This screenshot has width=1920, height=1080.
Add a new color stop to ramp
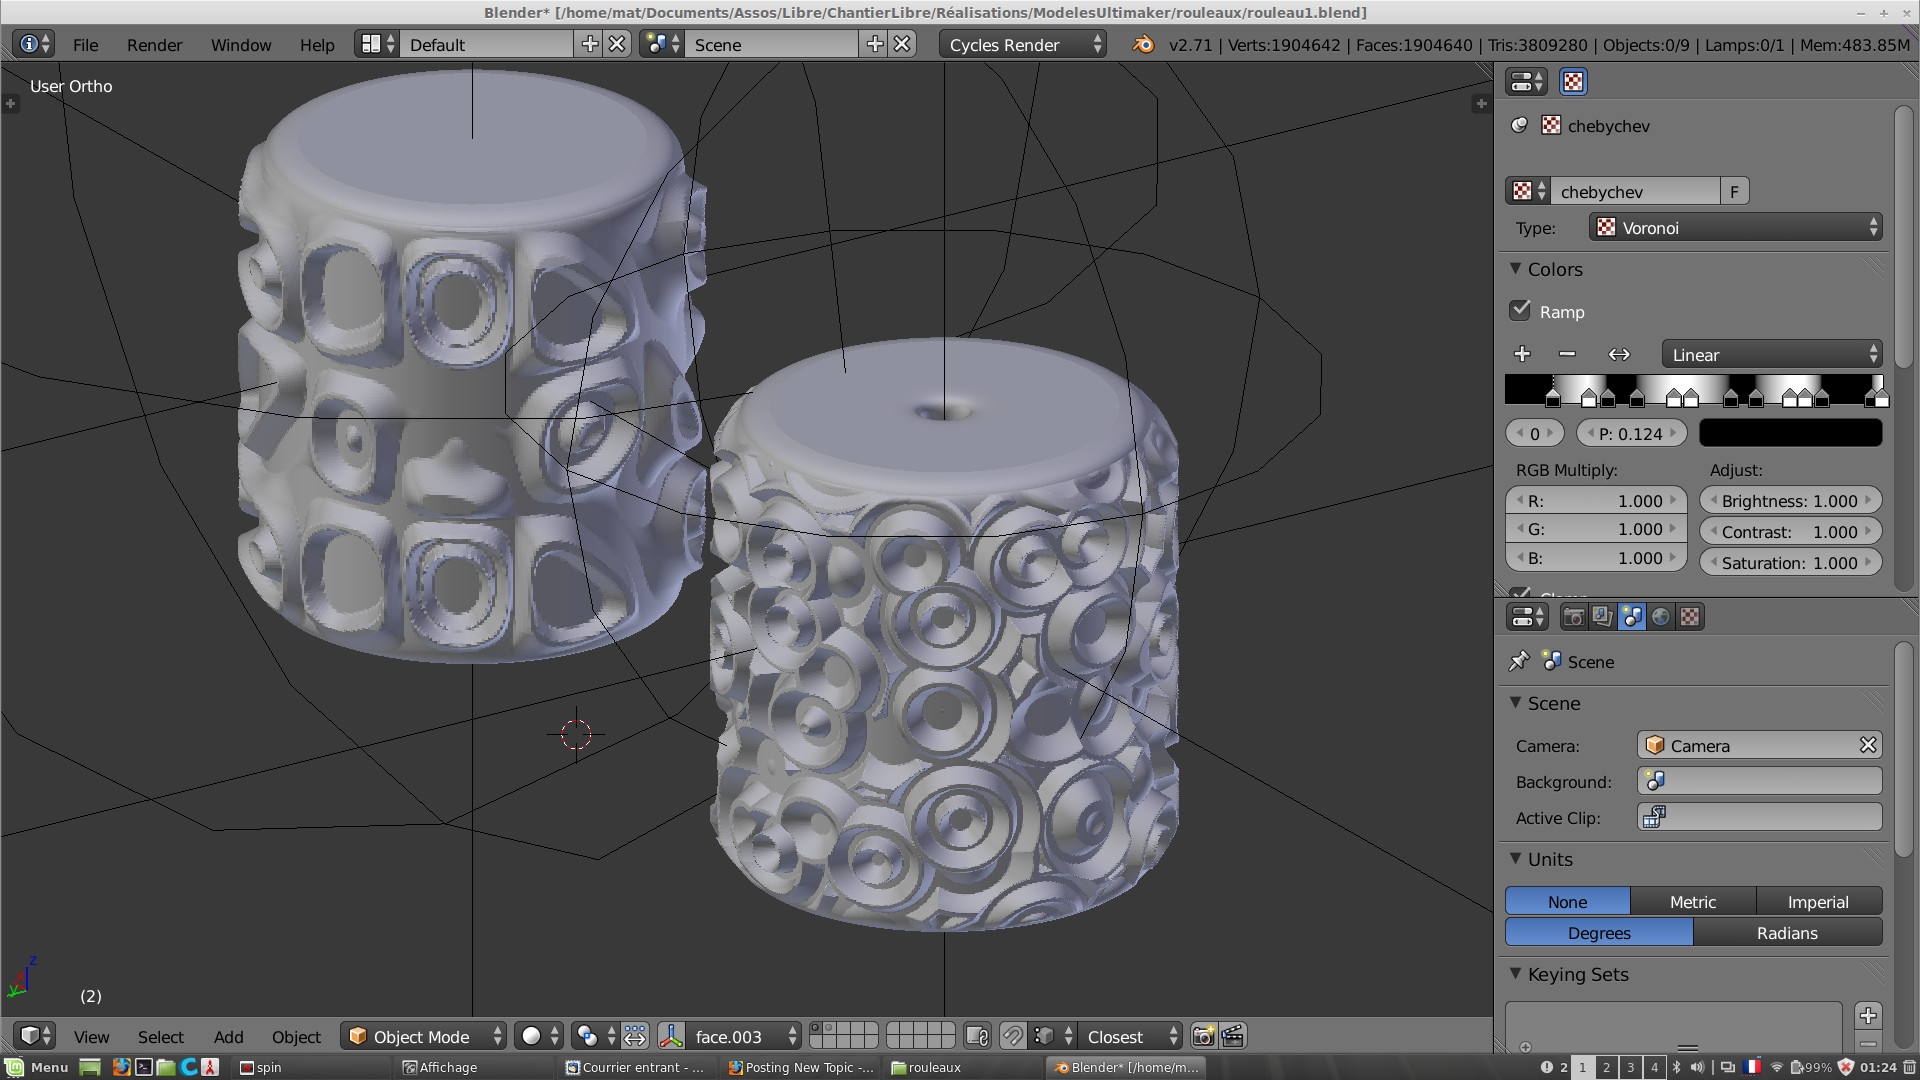click(1522, 354)
